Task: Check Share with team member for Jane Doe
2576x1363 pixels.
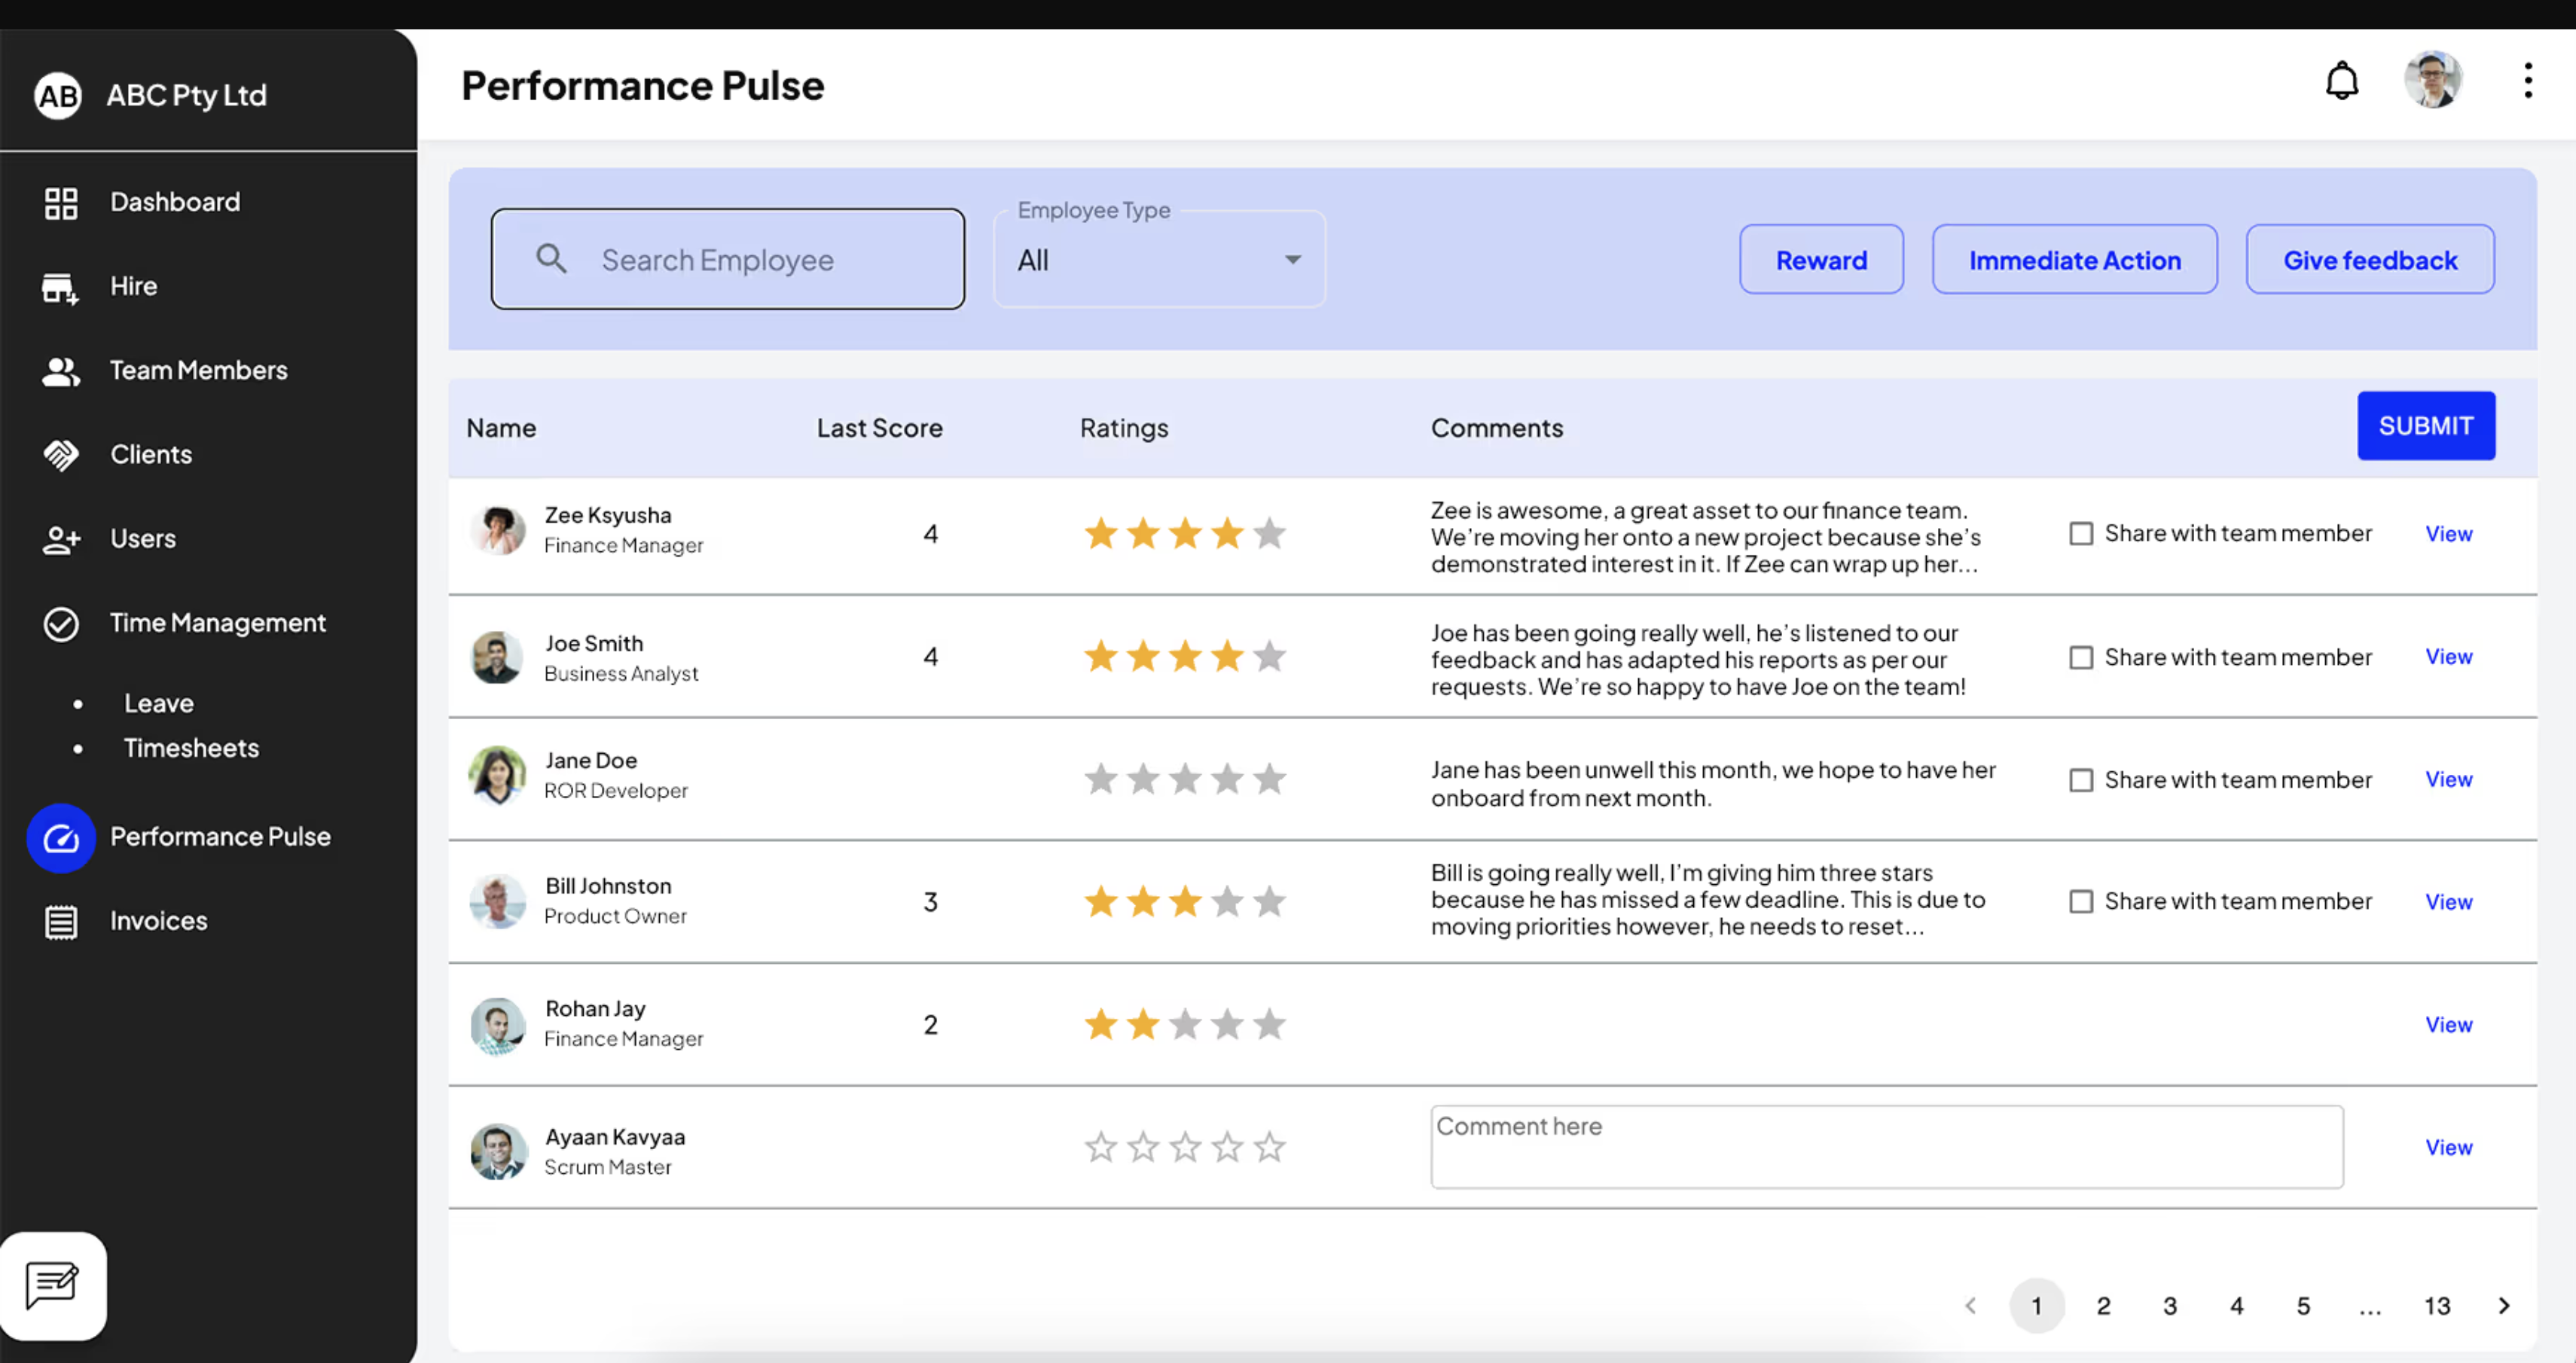Action: (x=2081, y=780)
